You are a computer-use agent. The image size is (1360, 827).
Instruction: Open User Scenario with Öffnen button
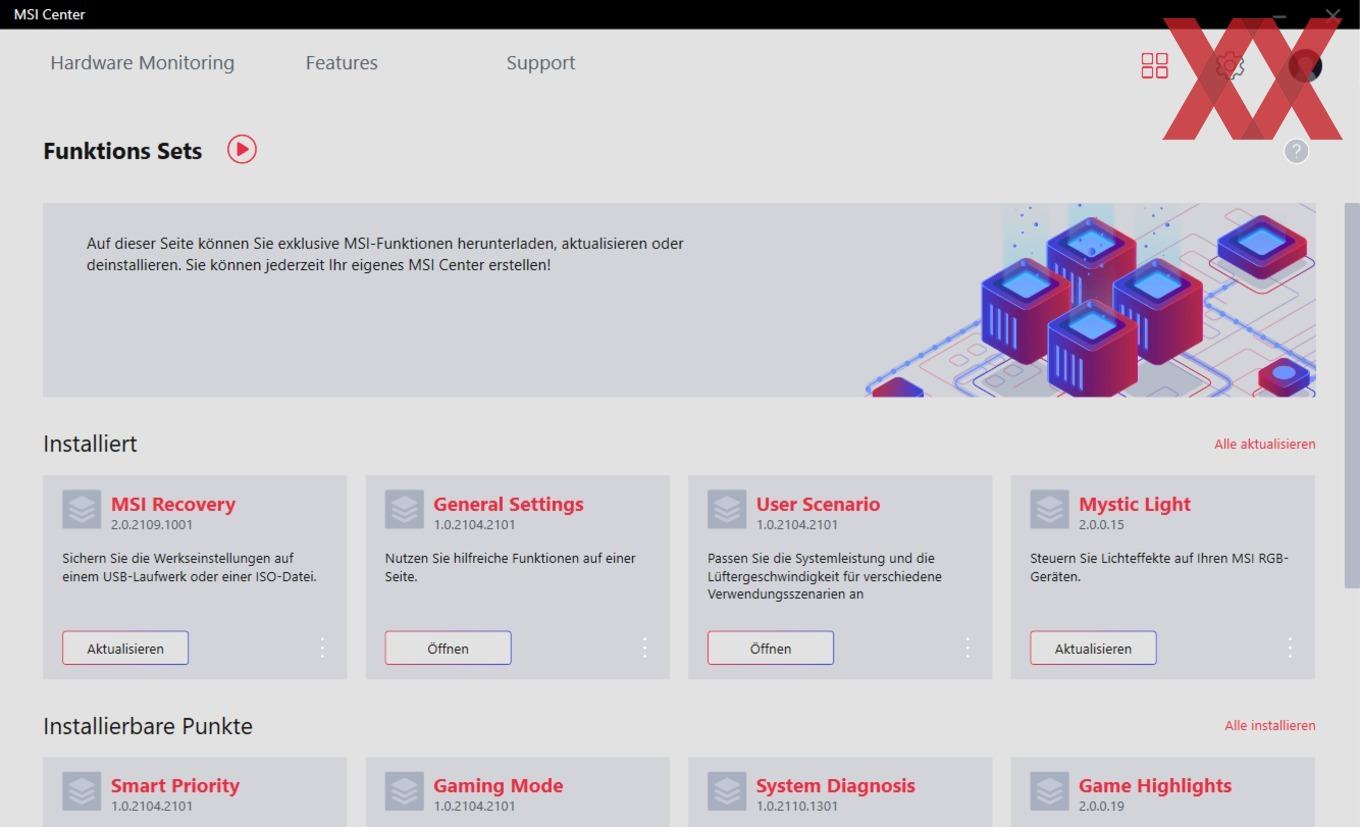(771, 648)
